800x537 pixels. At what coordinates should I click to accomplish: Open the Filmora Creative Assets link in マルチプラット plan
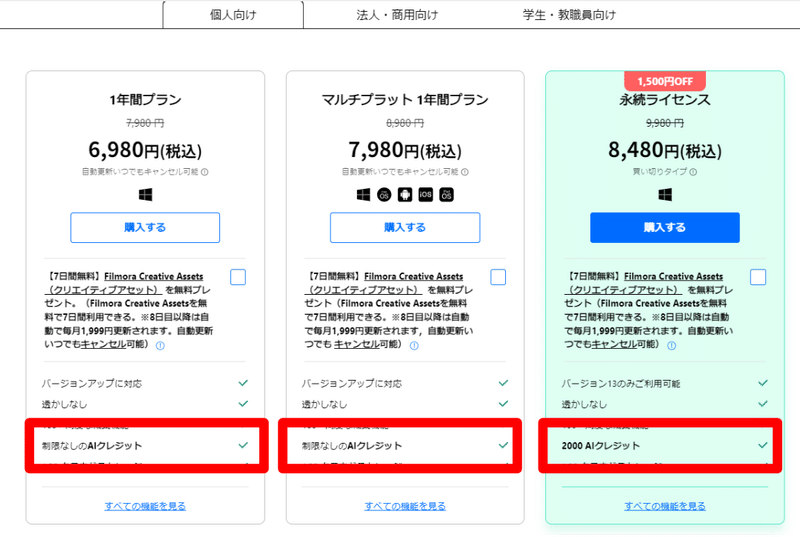pos(414,276)
